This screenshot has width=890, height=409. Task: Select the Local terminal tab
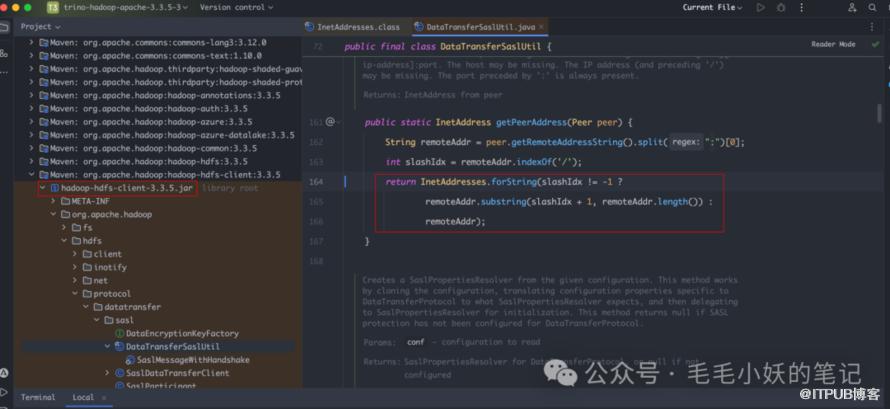point(83,397)
